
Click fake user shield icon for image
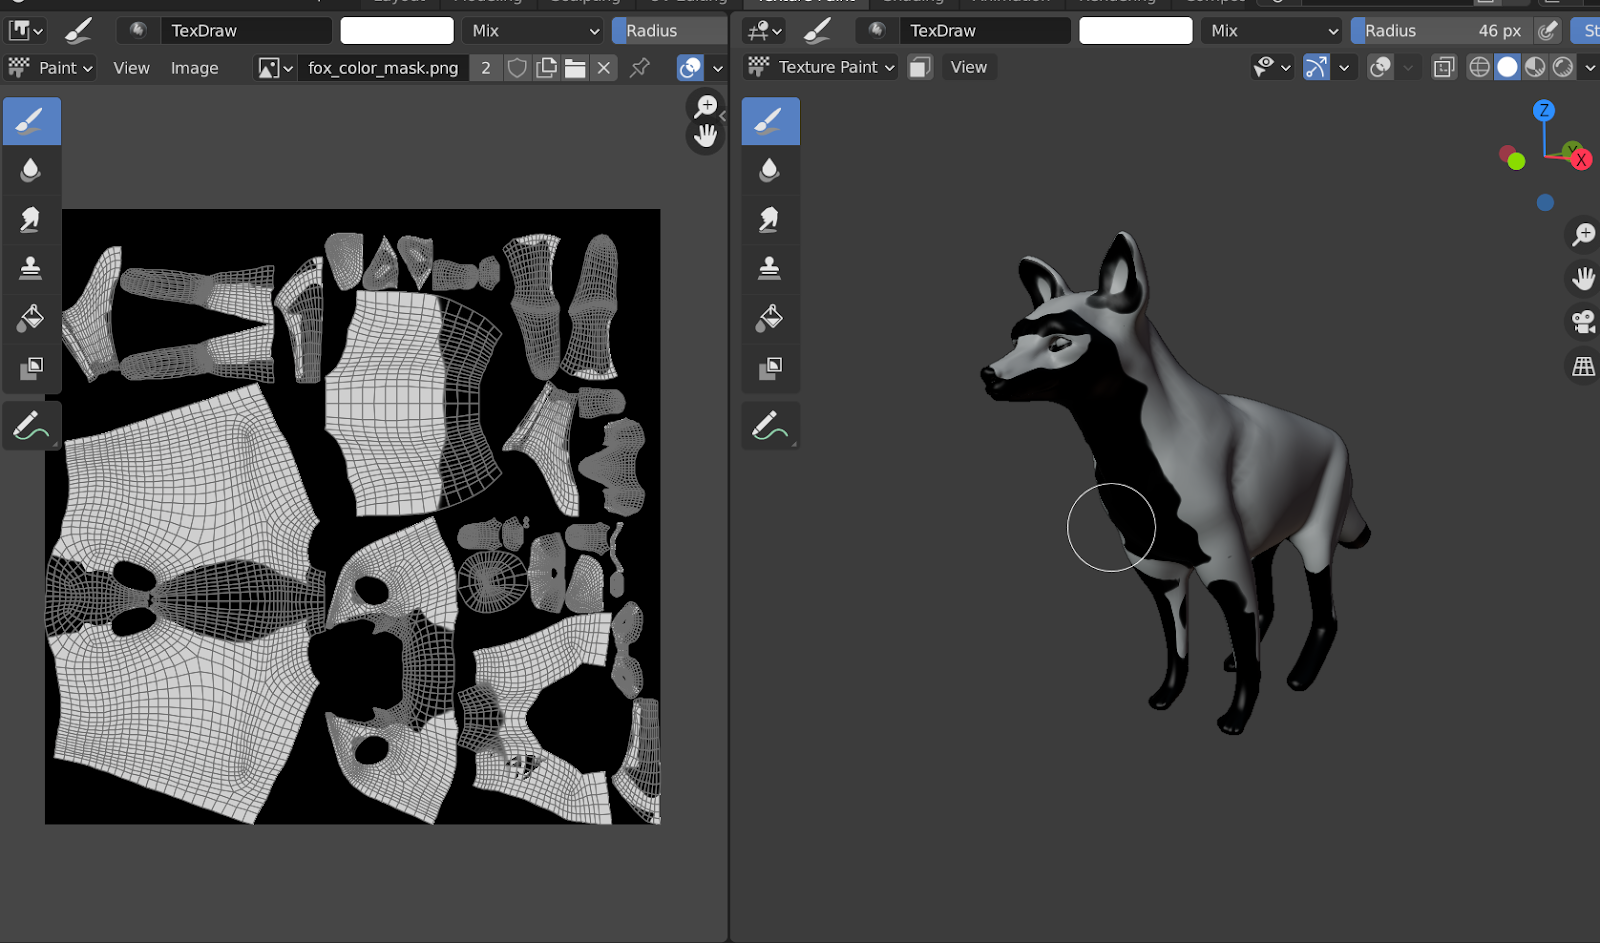coord(517,68)
